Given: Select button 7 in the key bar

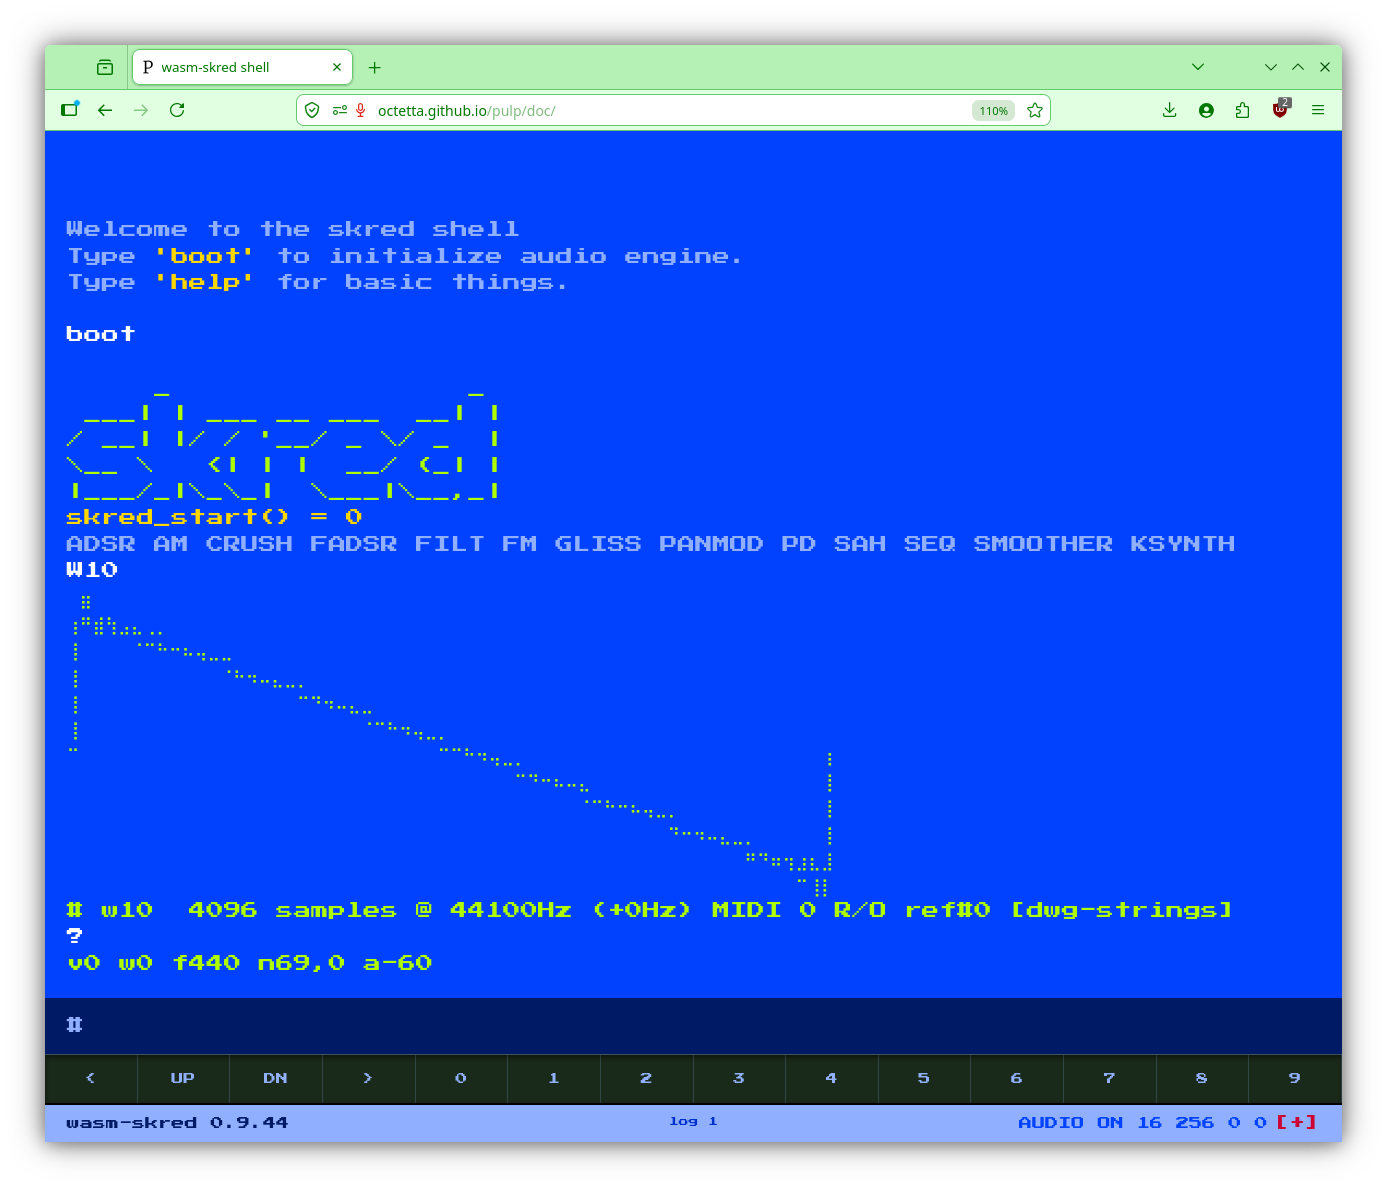Looking at the screenshot, I should click(1109, 1078).
